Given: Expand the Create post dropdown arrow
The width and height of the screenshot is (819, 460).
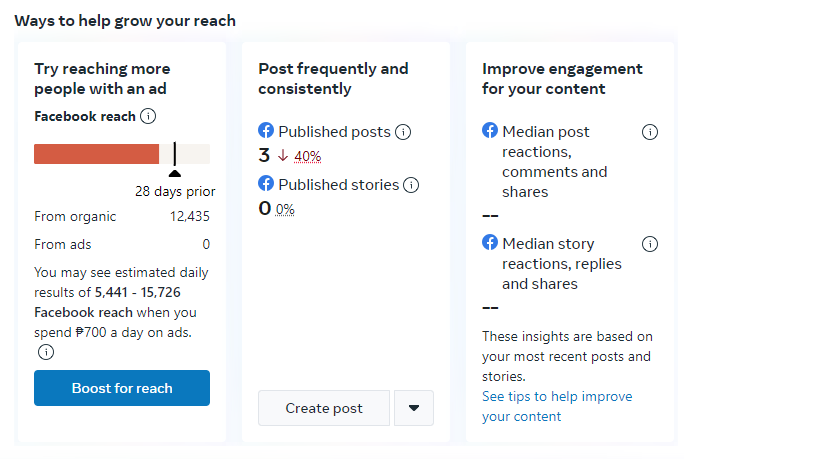Looking at the screenshot, I should click(414, 408).
